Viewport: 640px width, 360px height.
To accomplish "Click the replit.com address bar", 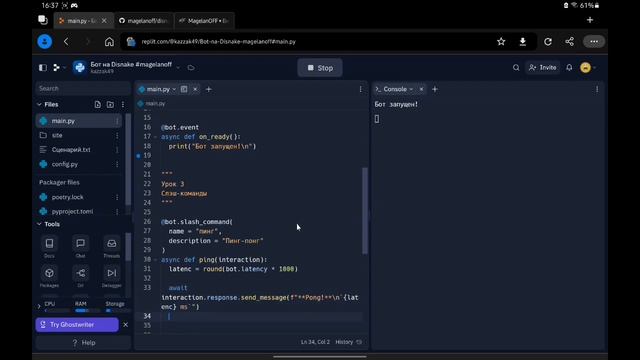I will tap(306, 42).
